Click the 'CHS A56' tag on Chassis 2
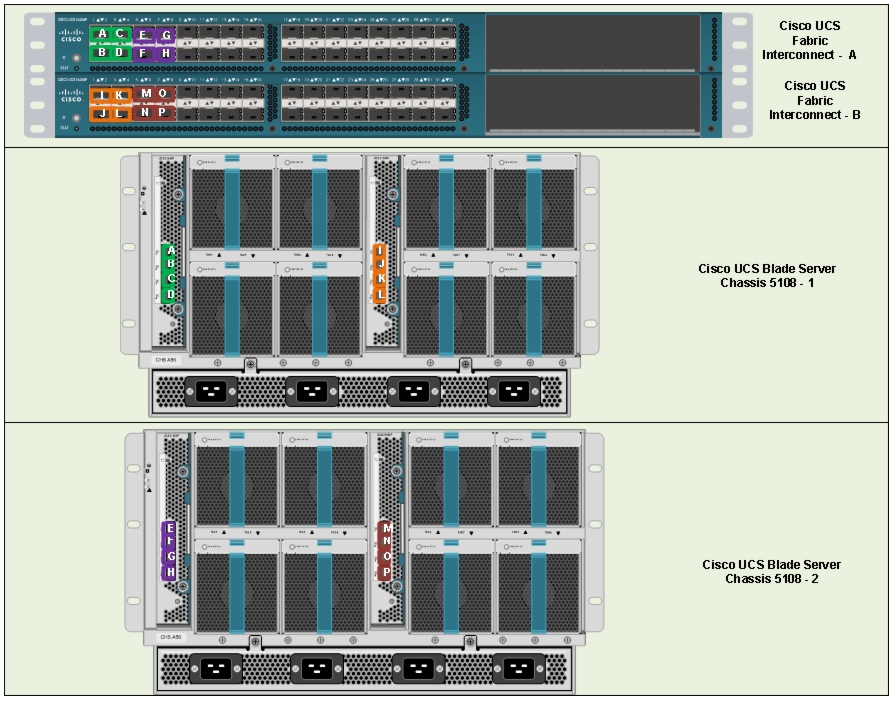Image resolution: width=893 pixels, height=707 pixels. click(170, 637)
